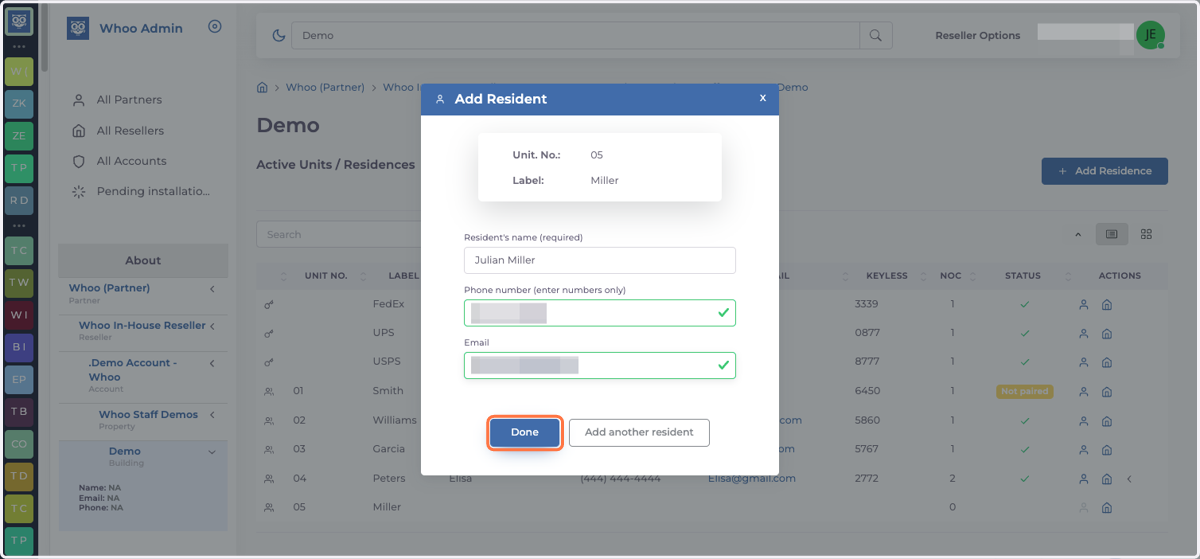Screen dimensions: 1200x559
Task: Click residence home icon on Miller row
Action: (x=1107, y=508)
